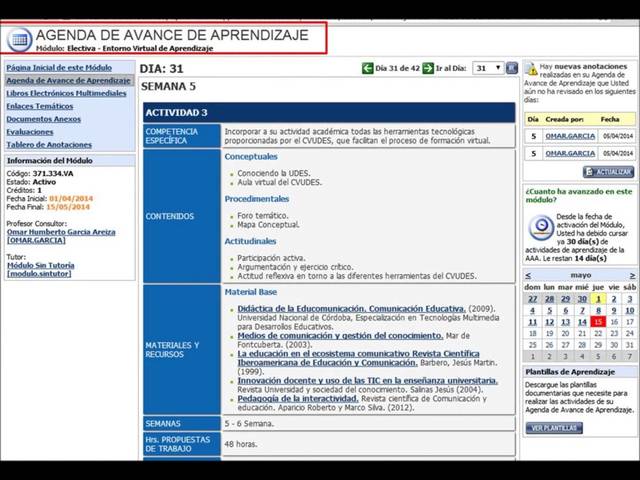Select May 14 in the calendar
The image size is (640, 480).
click(582, 322)
